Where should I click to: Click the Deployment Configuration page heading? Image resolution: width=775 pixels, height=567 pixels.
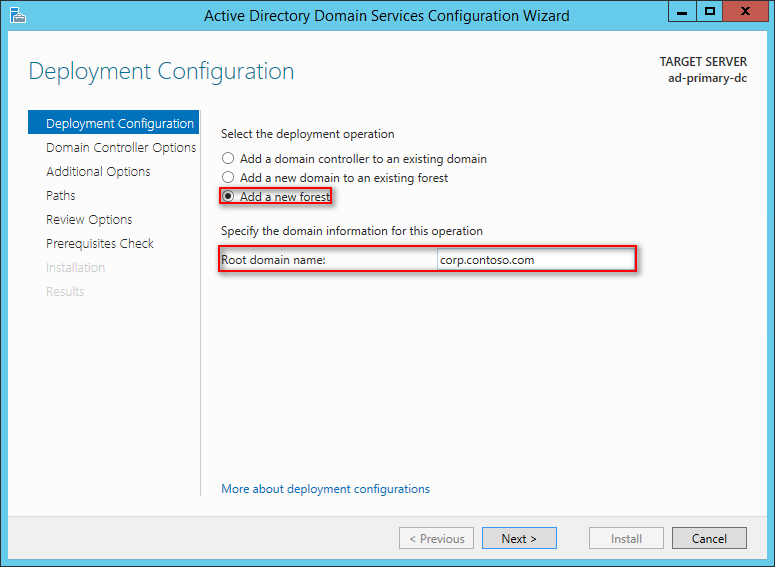[161, 71]
